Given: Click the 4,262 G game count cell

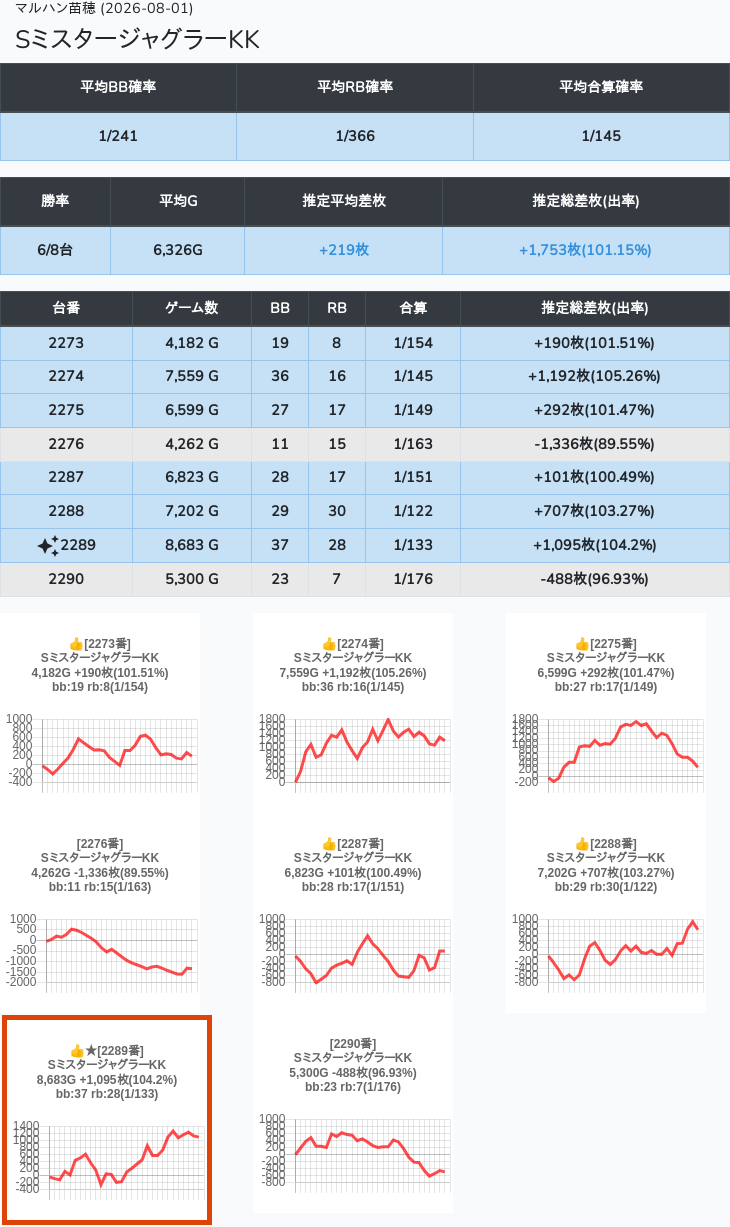Looking at the screenshot, I should point(192,444).
